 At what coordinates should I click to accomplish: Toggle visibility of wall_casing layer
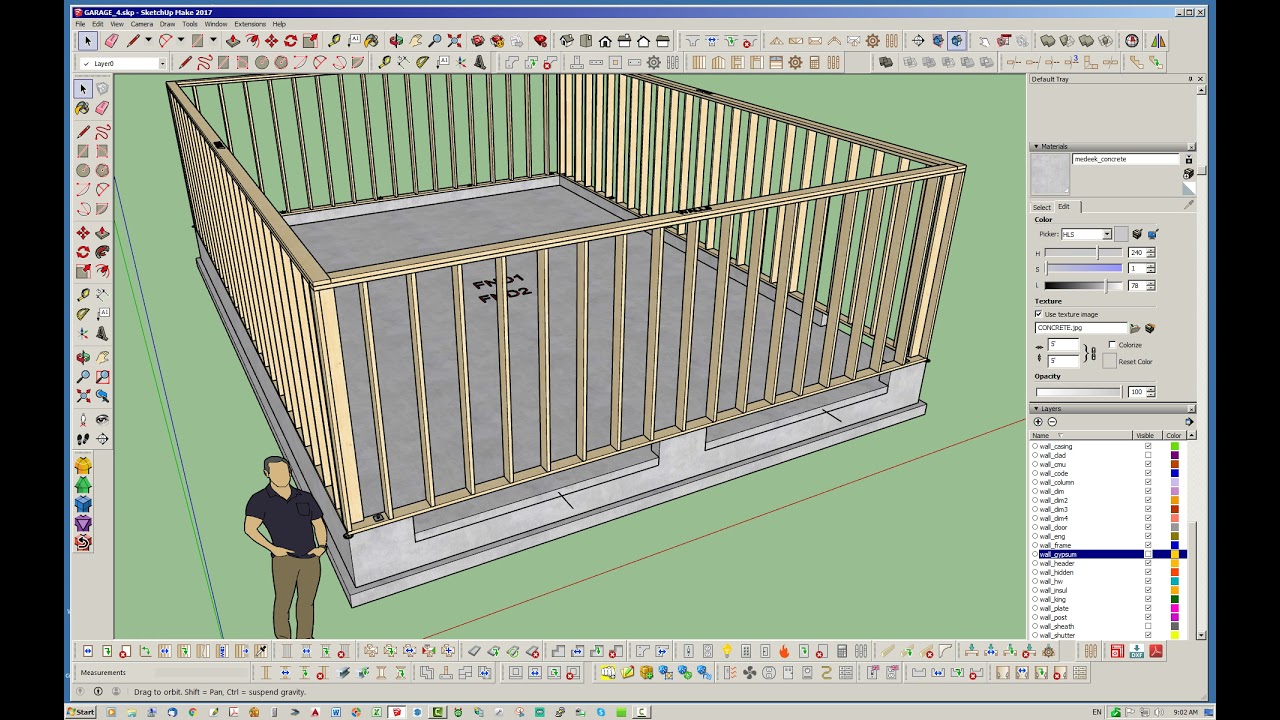click(x=1148, y=447)
